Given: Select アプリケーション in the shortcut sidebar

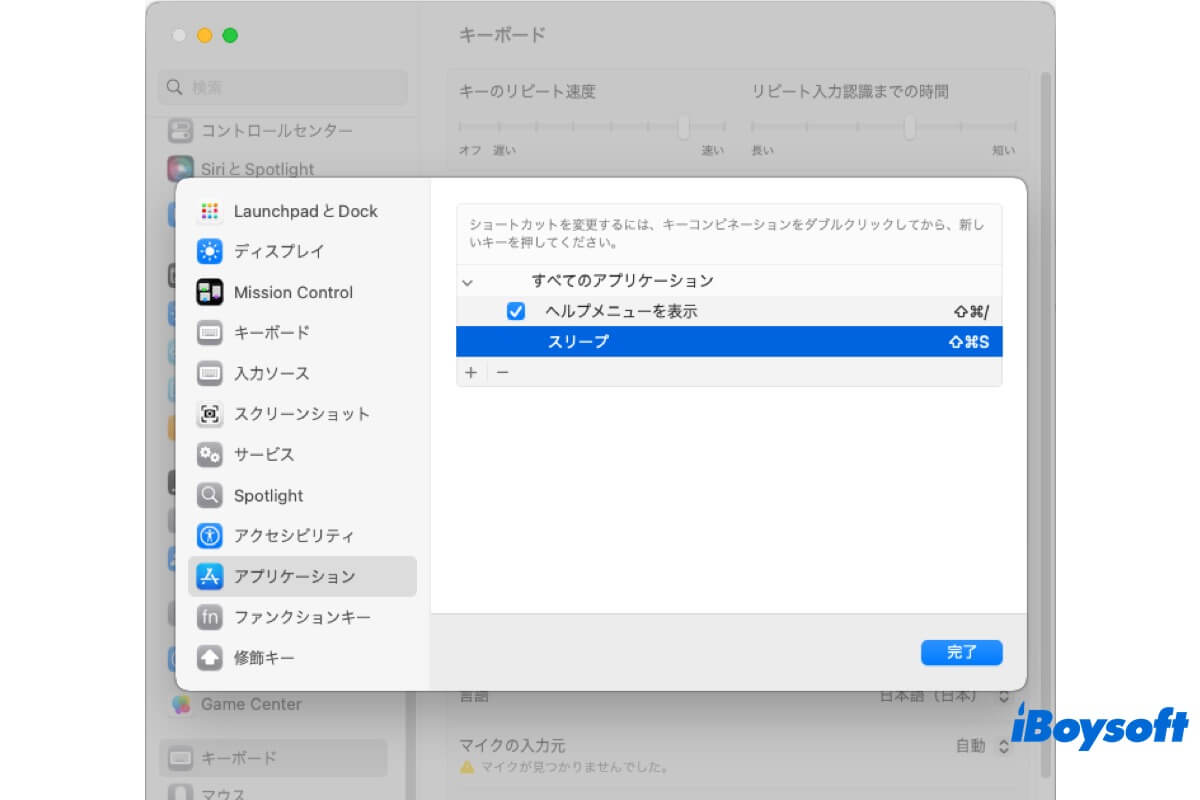Looking at the screenshot, I should point(294,577).
